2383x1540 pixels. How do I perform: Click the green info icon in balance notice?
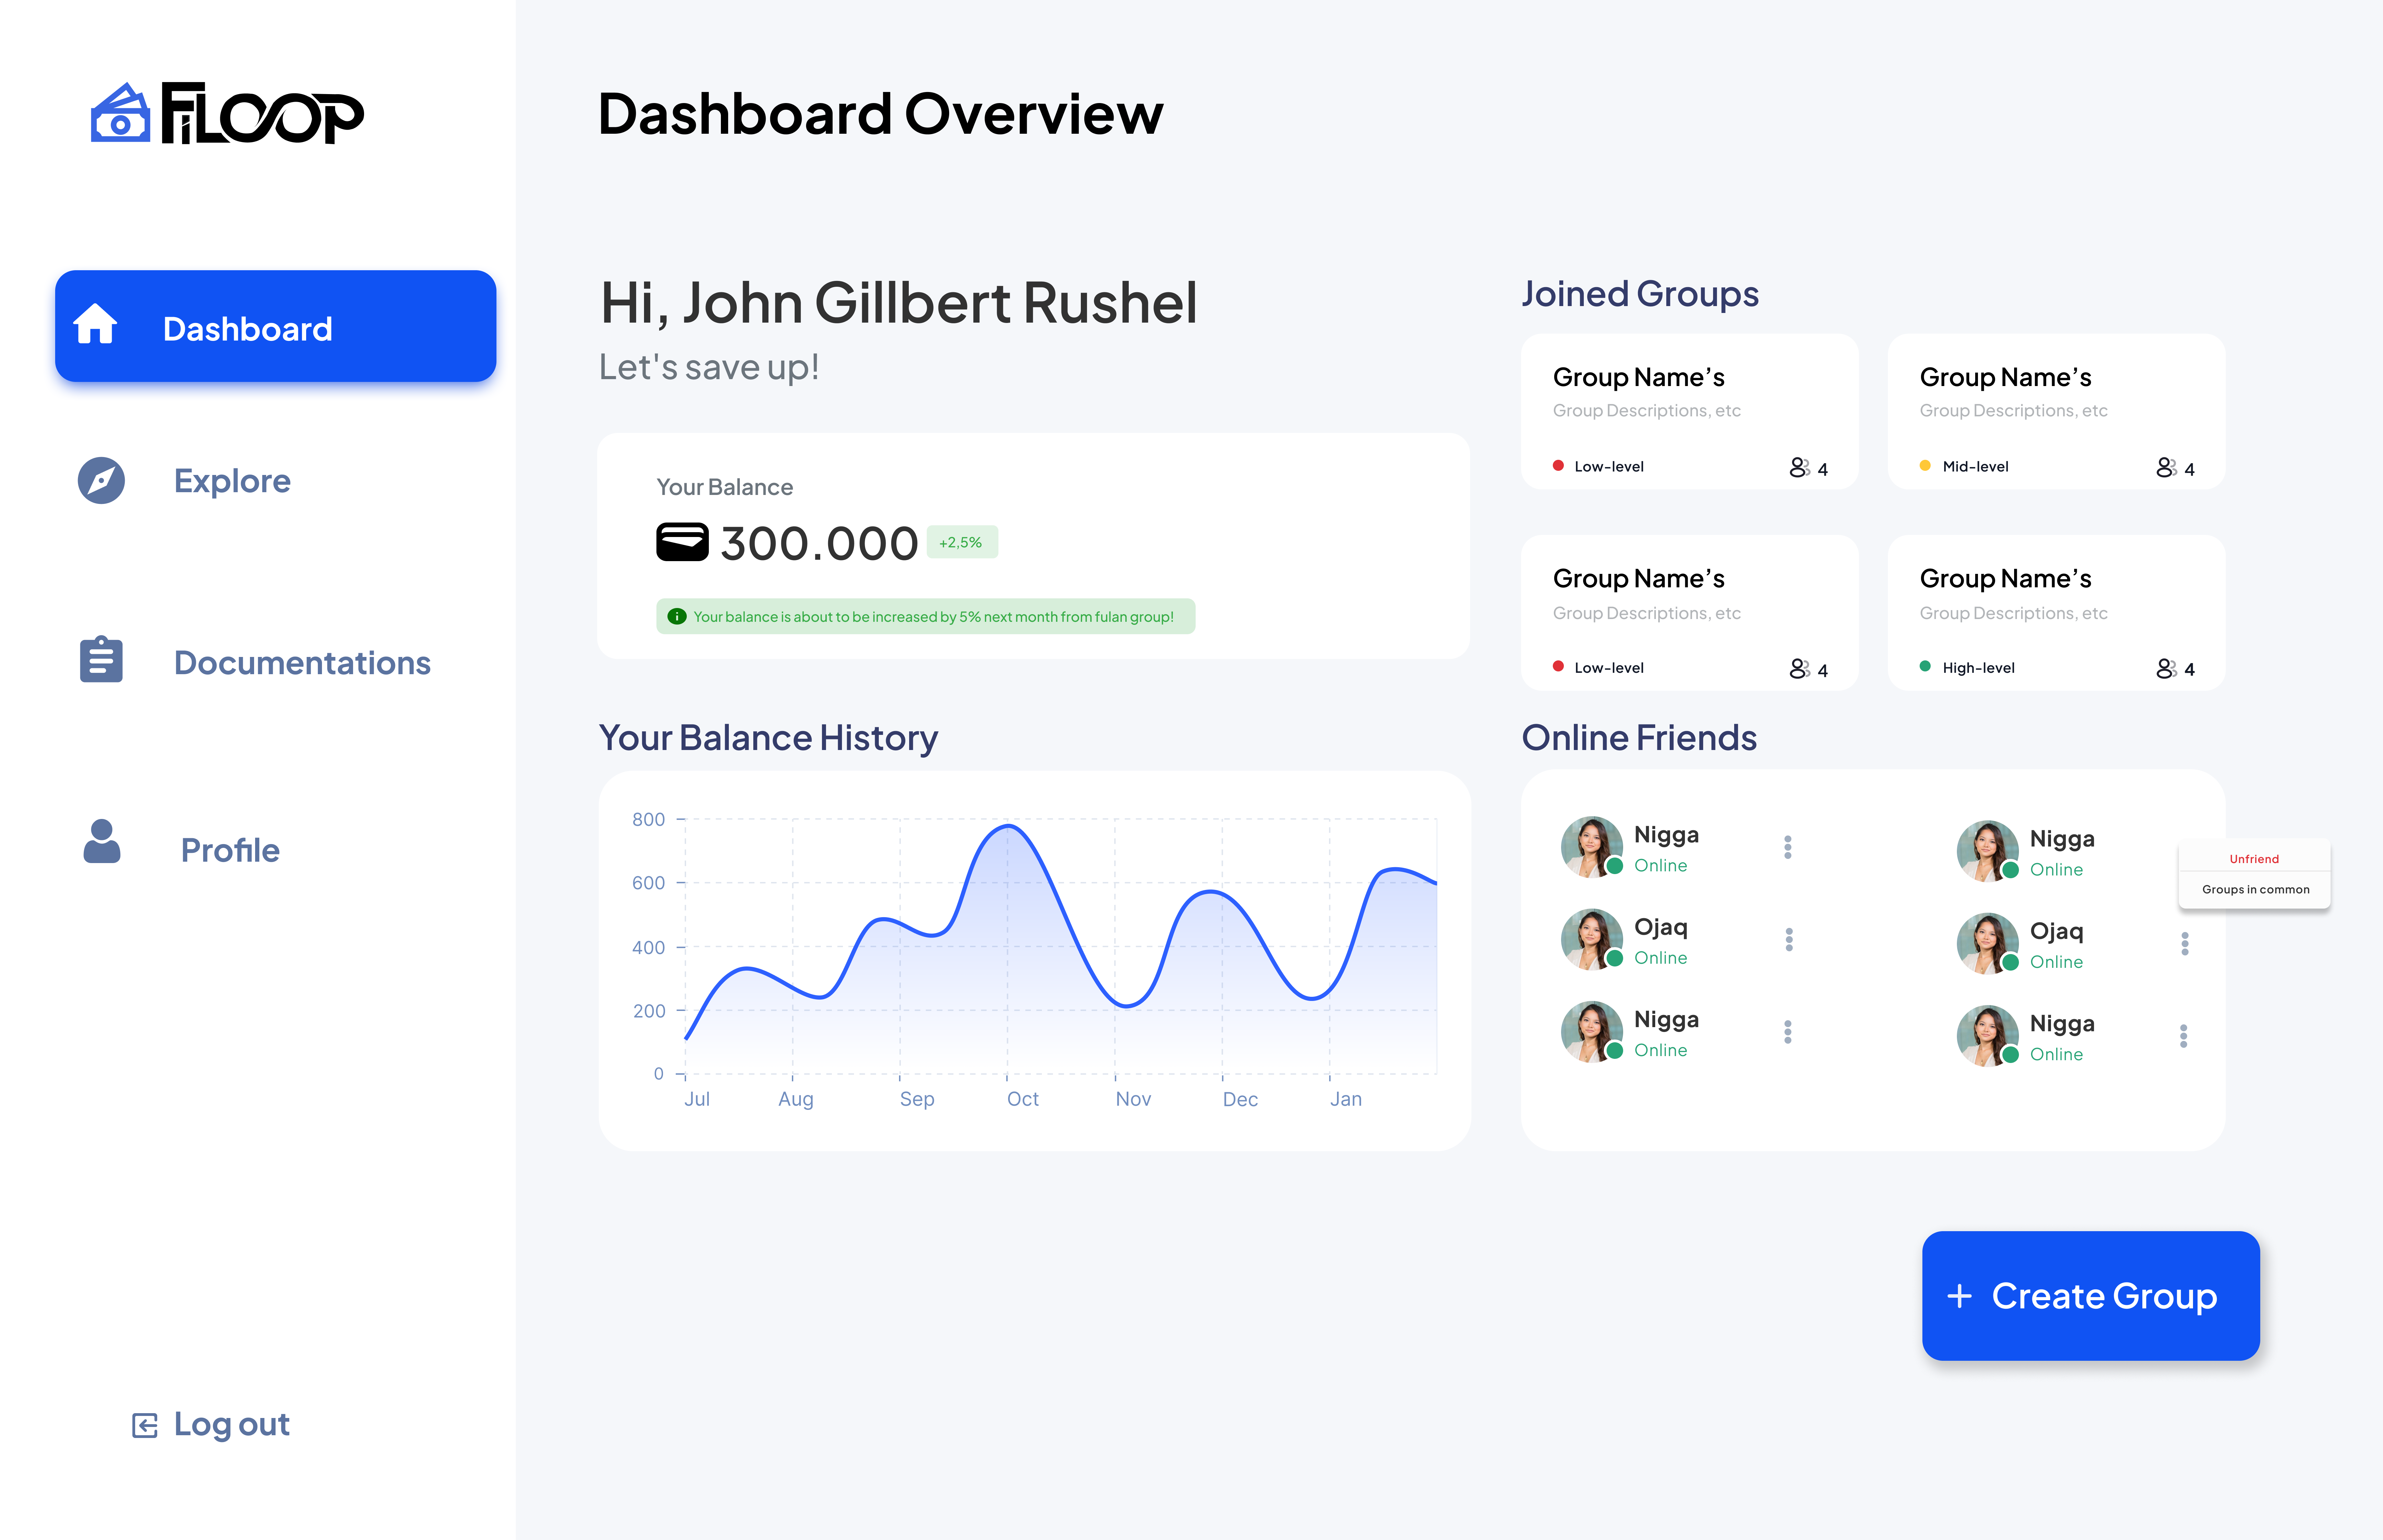[677, 616]
